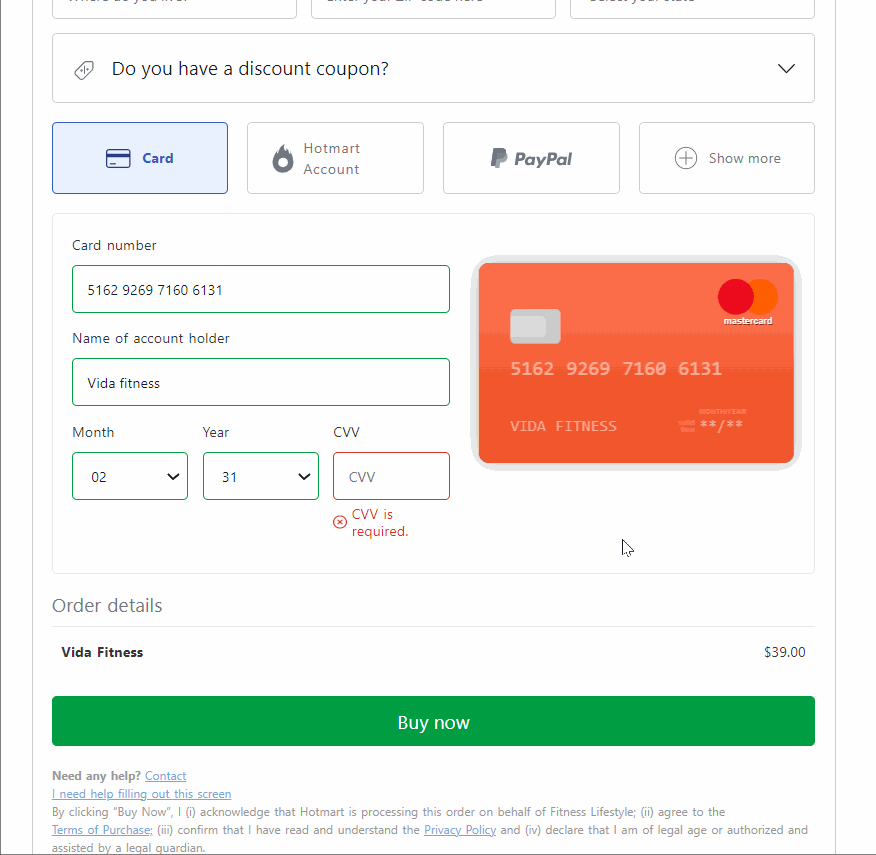This screenshot has width=876, height=855.
Task: Open the Contact help link
Action: 165,776
